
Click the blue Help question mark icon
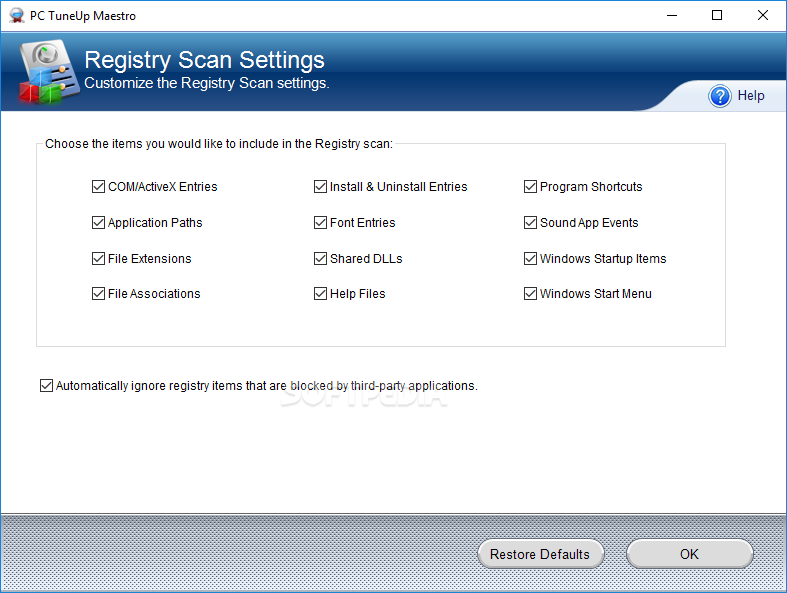[x=720, y=96]
